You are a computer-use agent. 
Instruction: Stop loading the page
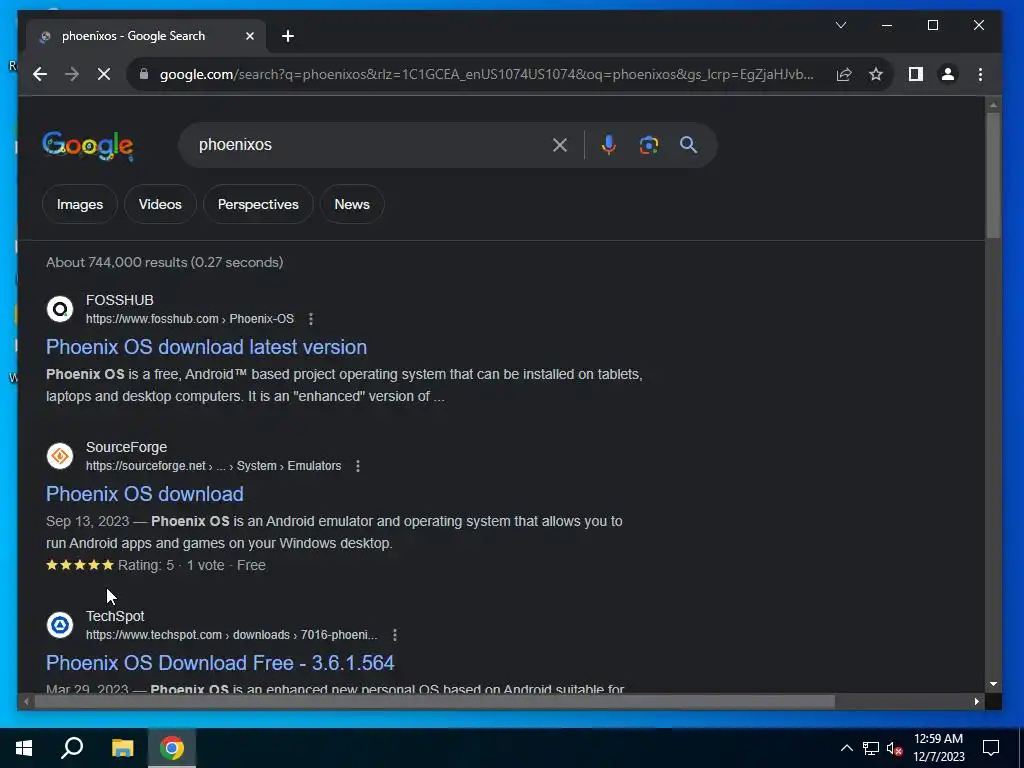pos(104,74)
